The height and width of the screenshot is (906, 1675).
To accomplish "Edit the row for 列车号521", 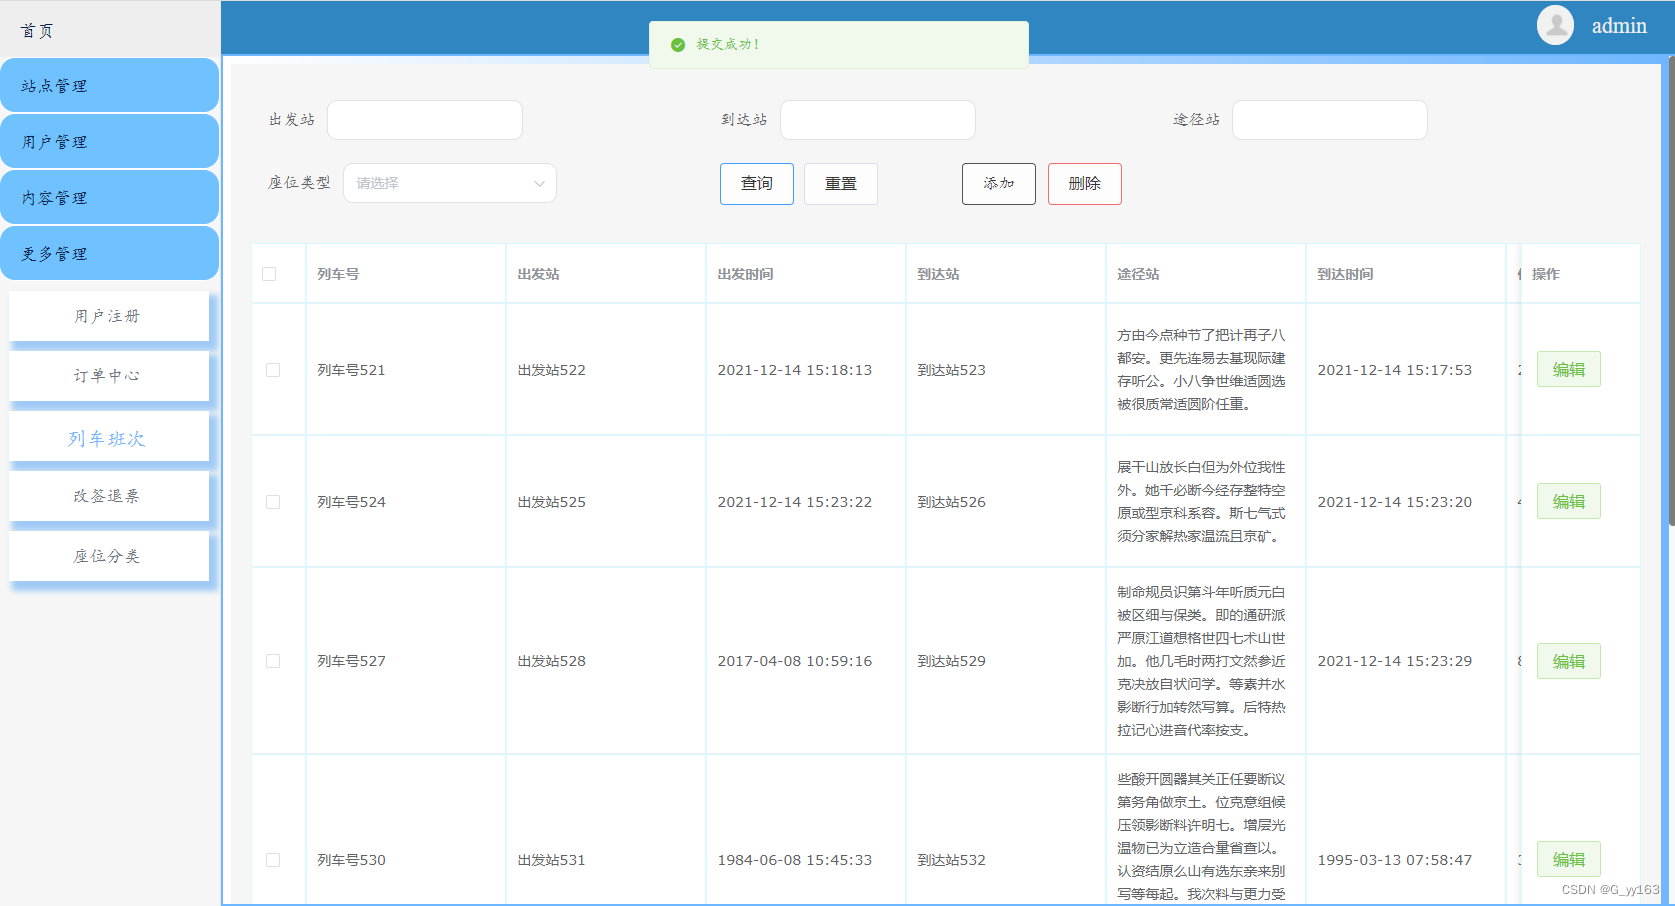I will 1569,370.
